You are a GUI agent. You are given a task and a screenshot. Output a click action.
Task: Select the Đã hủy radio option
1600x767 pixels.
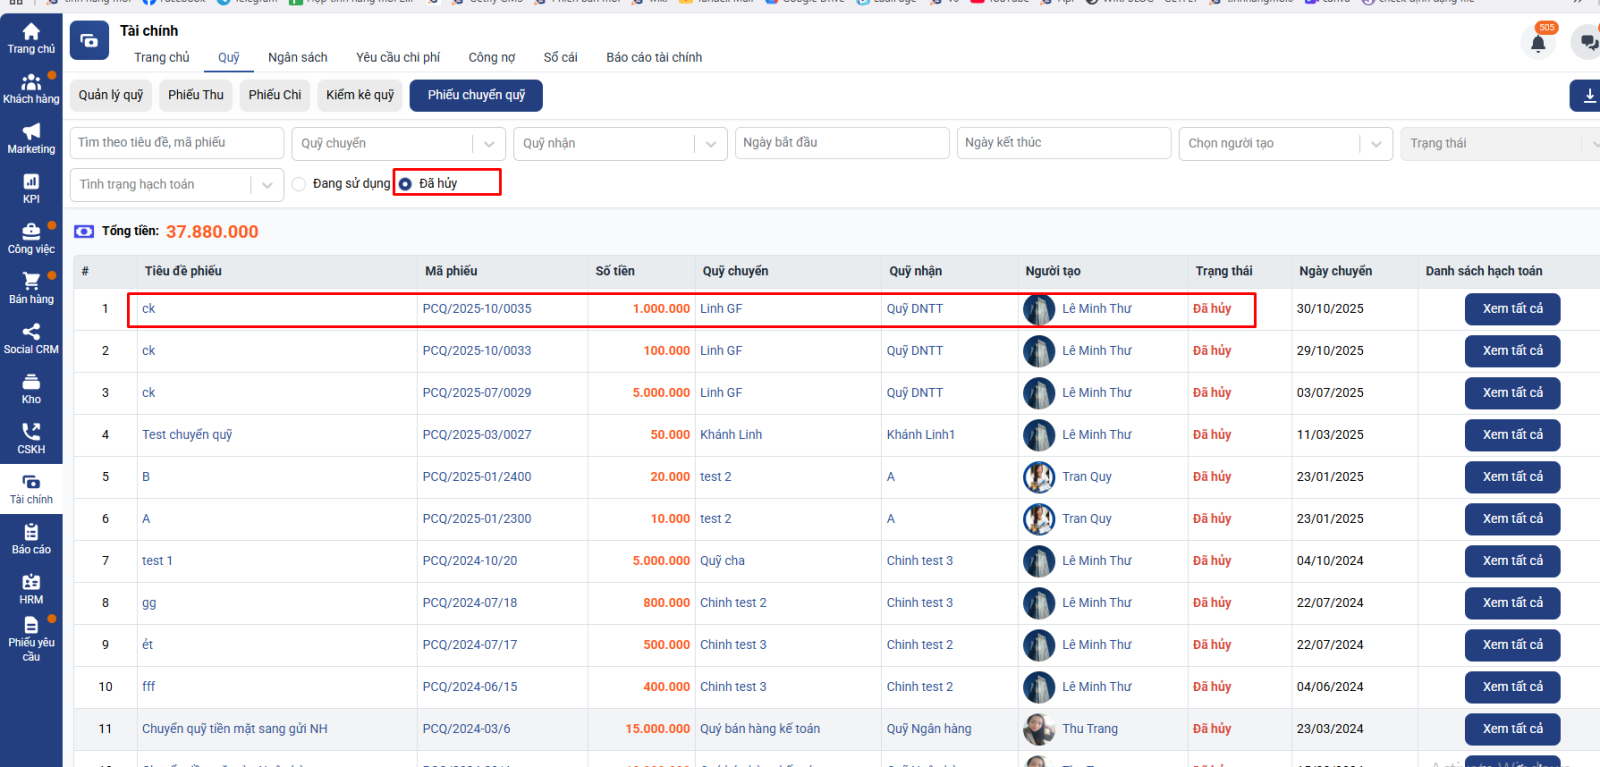coord(405,184)
